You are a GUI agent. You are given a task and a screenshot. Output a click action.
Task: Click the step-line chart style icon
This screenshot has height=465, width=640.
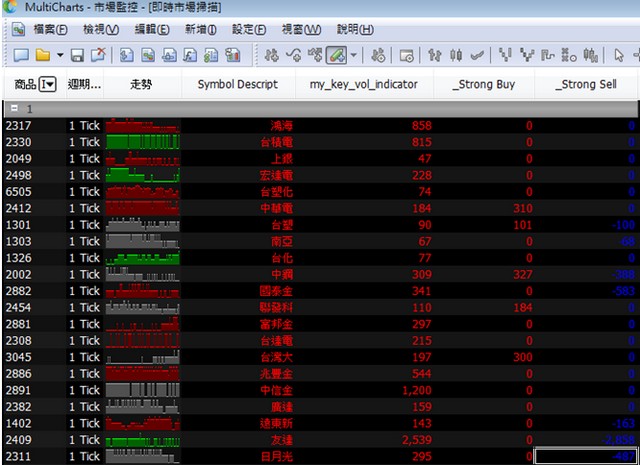click(x=548, y=55)
